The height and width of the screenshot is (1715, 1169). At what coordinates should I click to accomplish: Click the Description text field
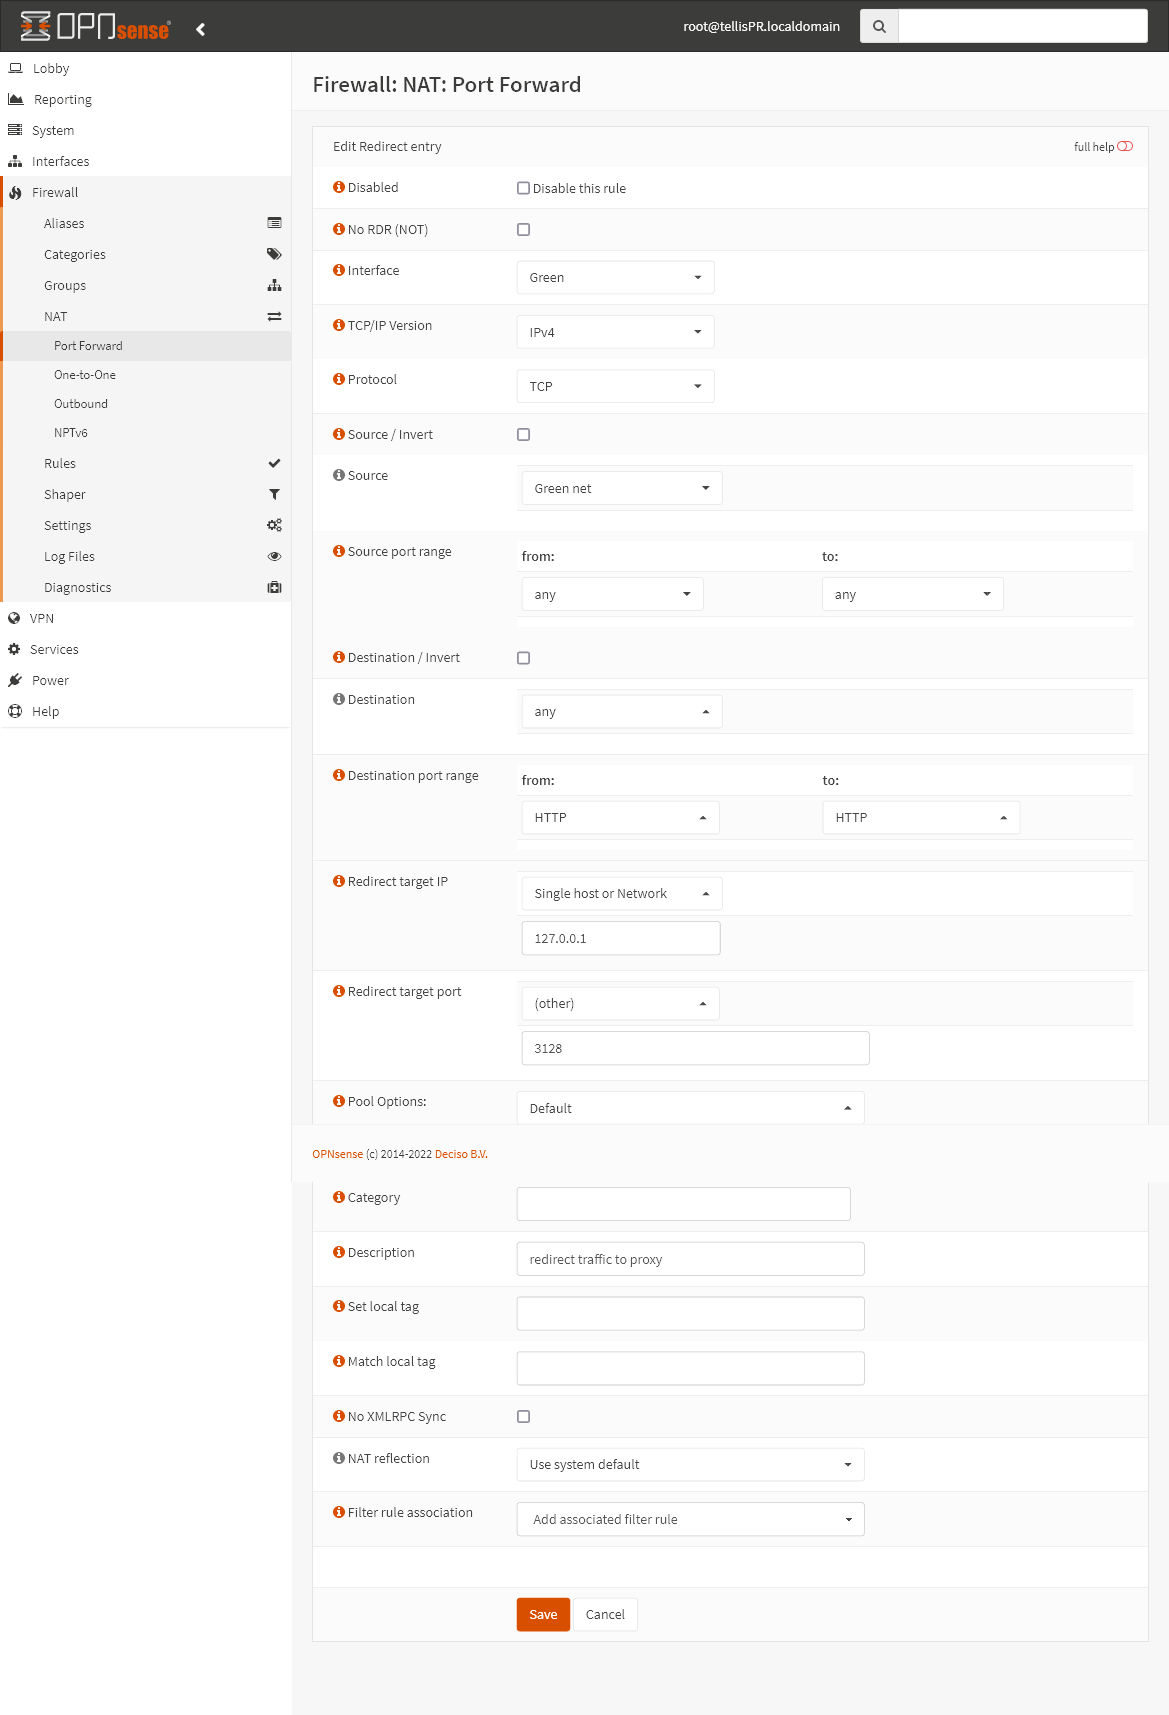(690, 1259)
